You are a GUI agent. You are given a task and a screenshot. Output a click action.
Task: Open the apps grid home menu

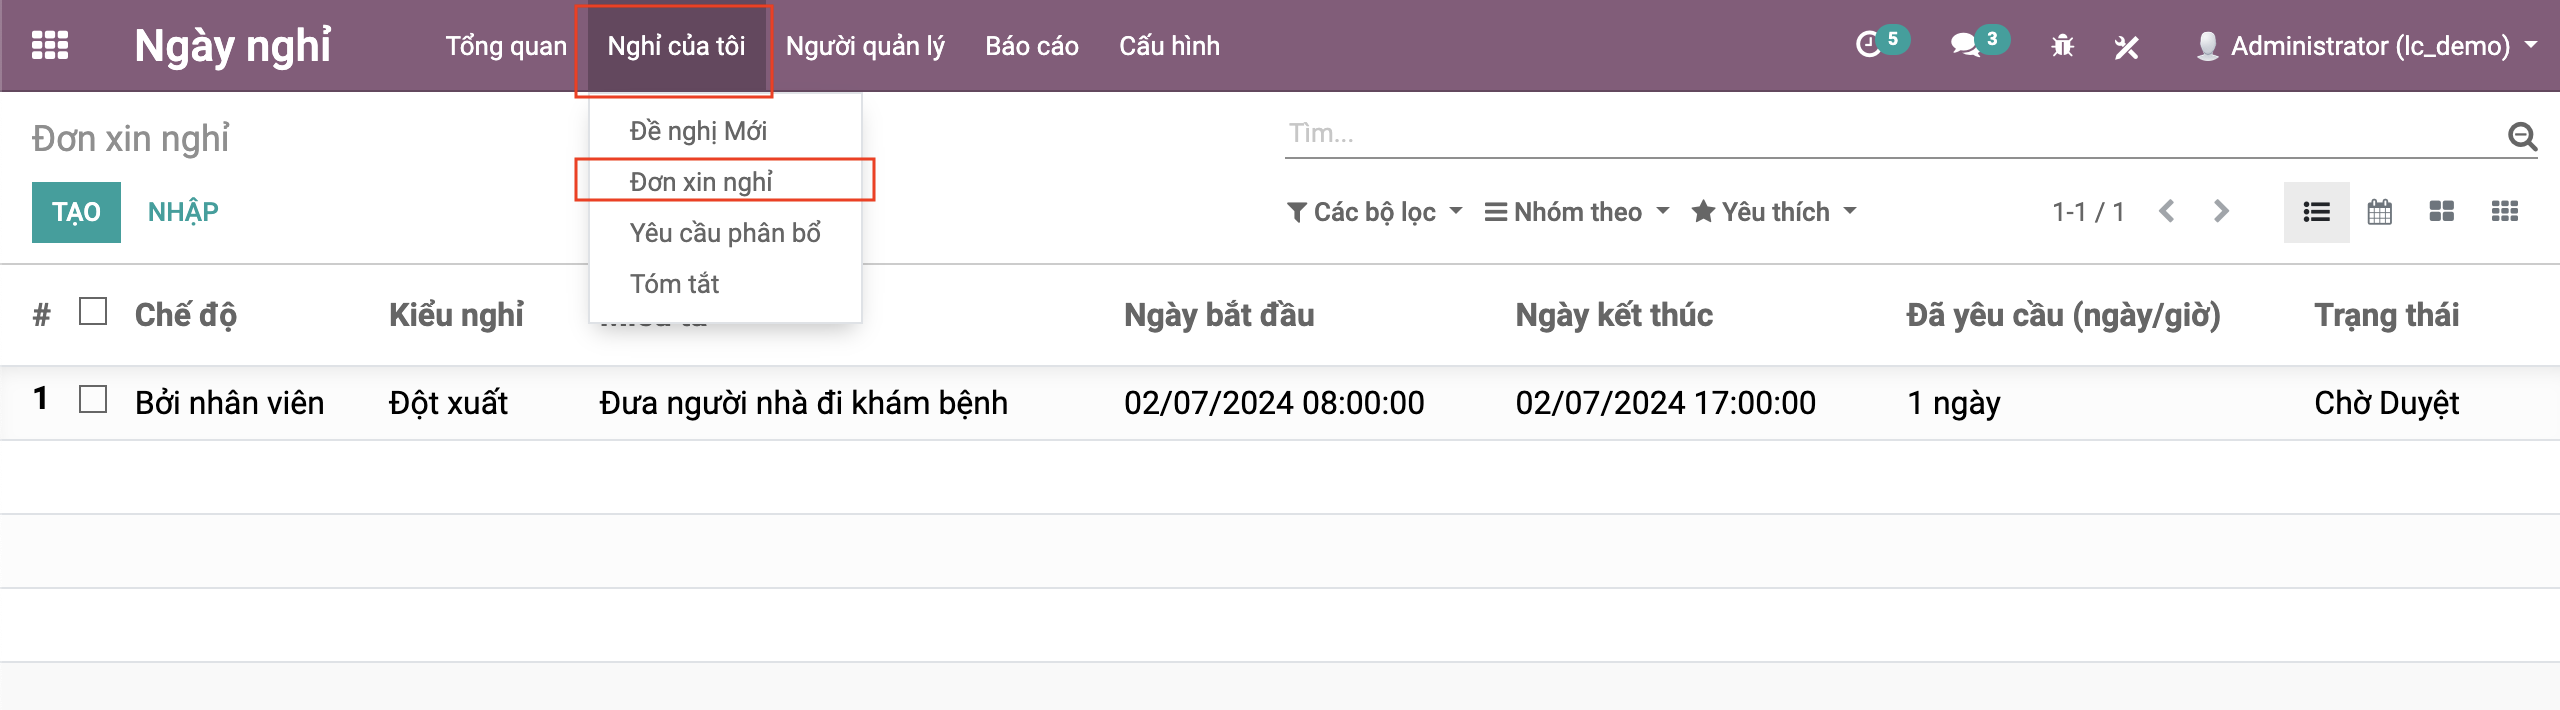coord(49,46)
